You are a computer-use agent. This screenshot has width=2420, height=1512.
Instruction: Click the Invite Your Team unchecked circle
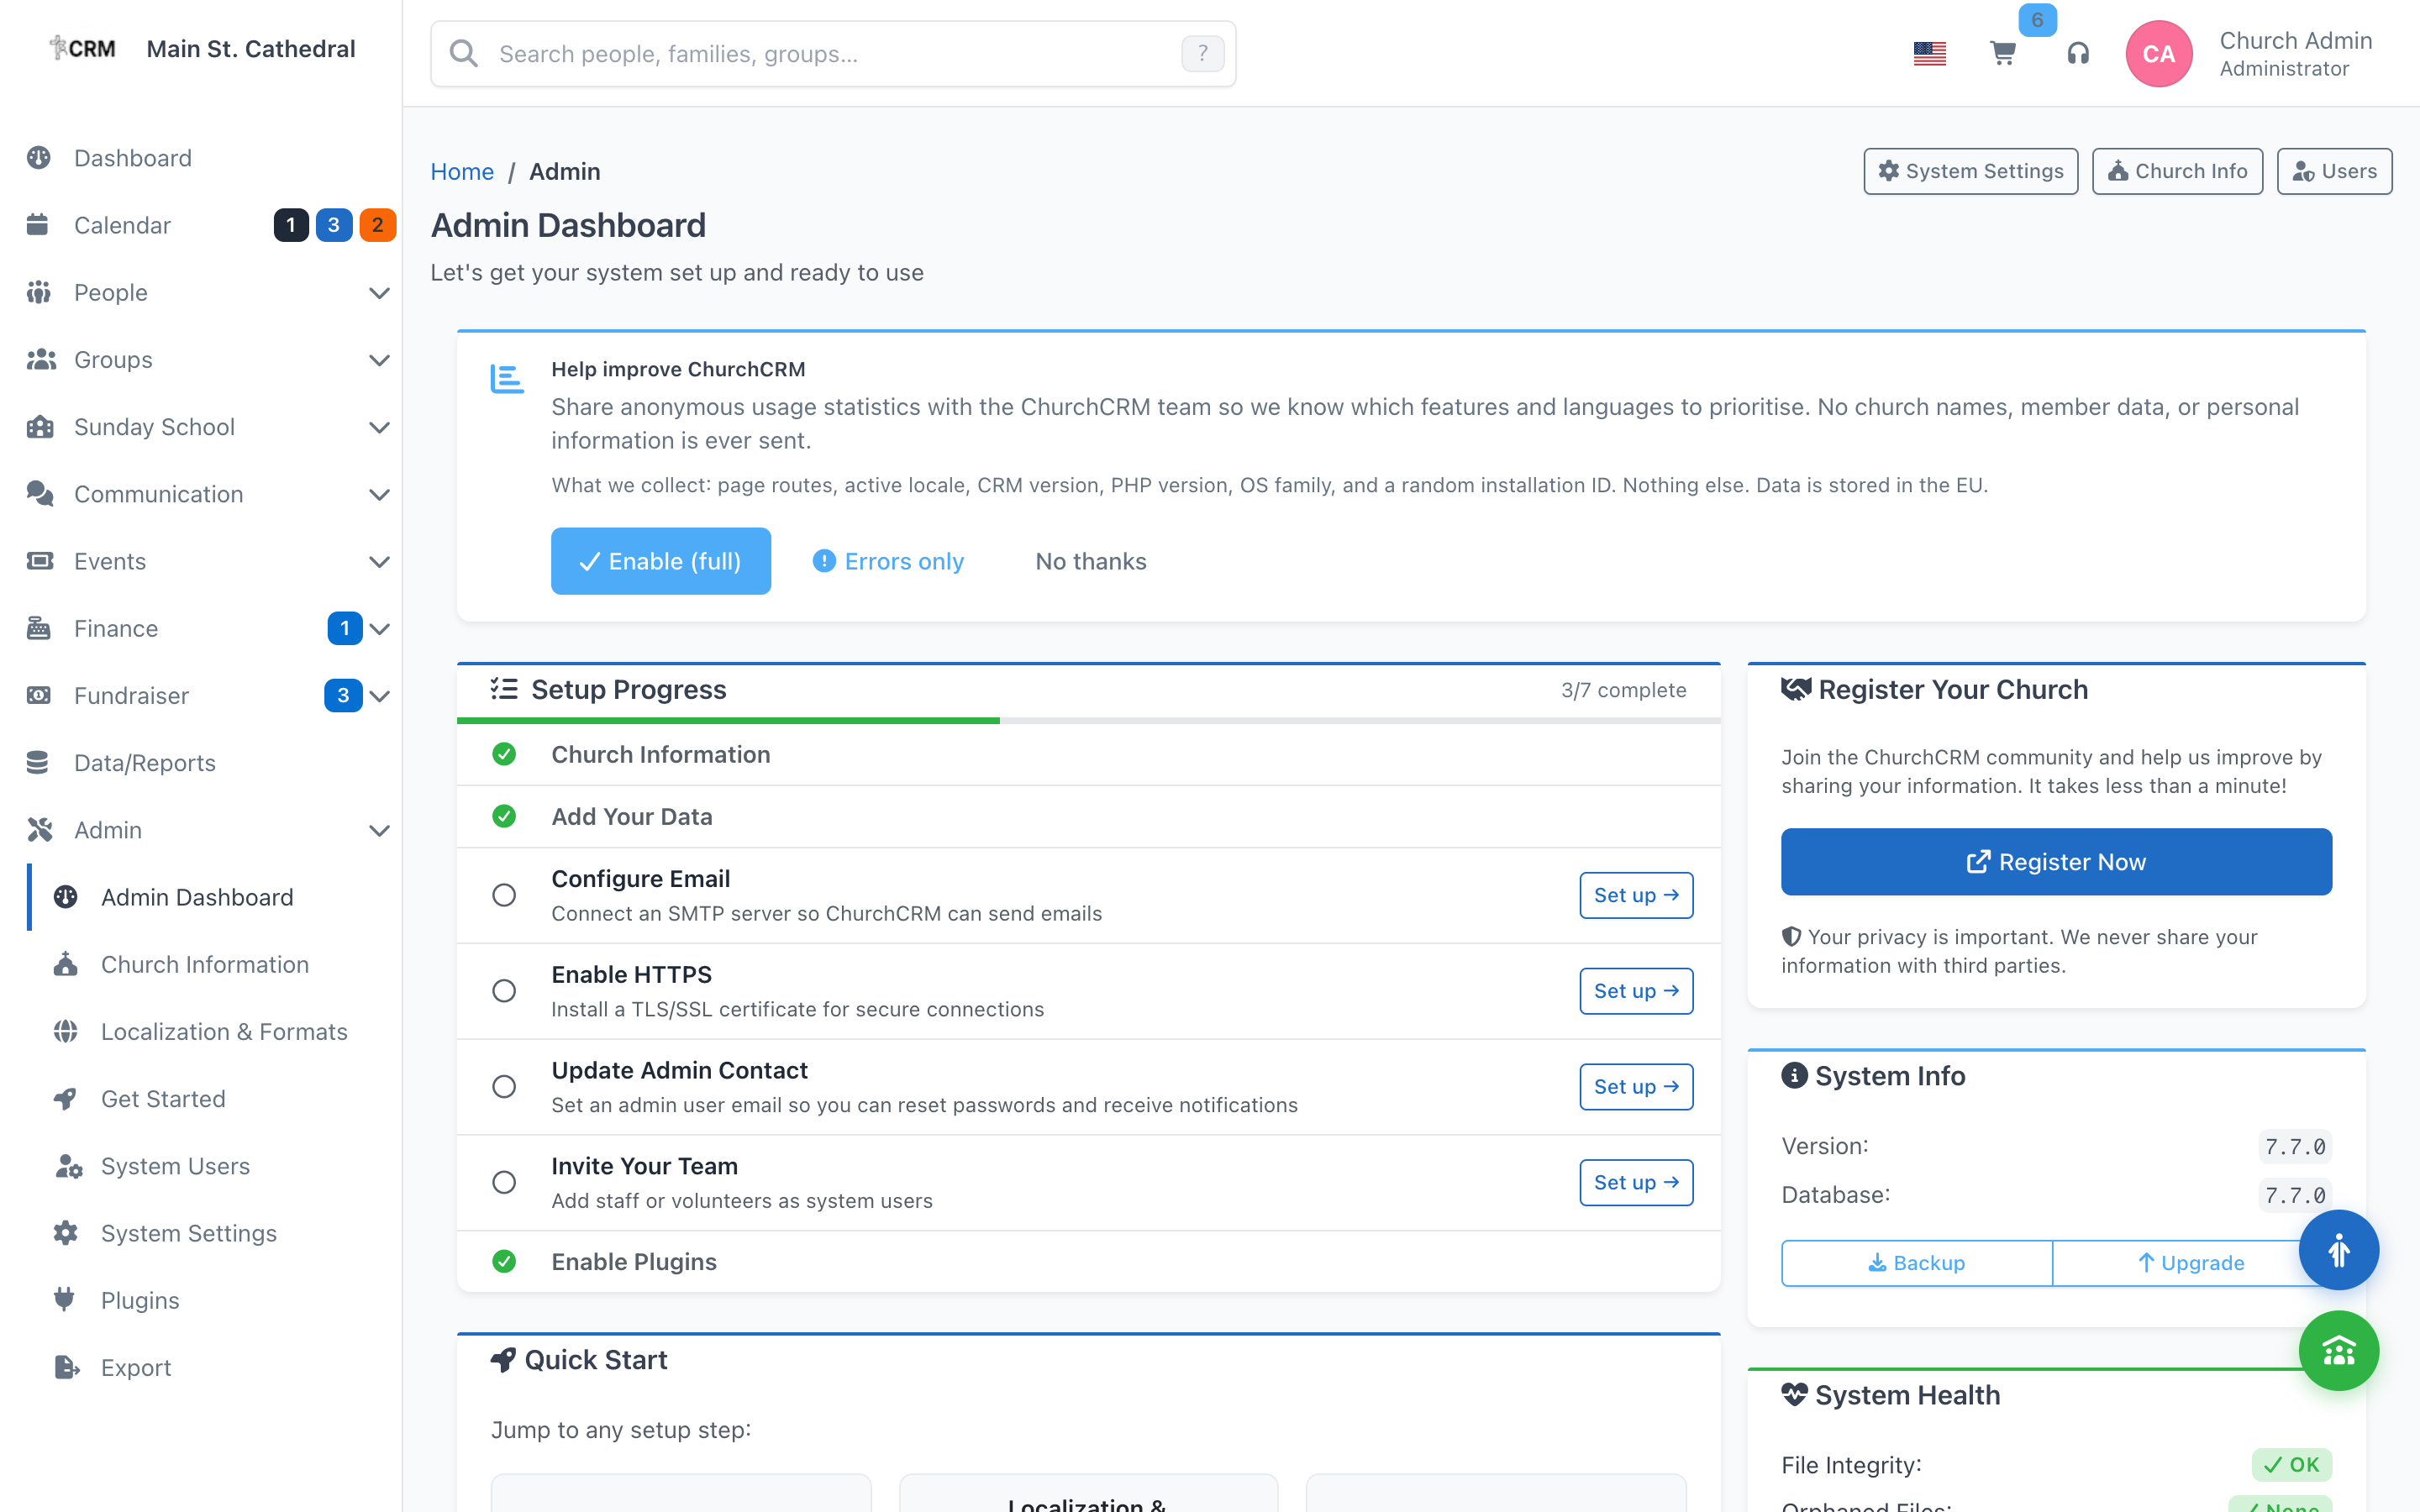[504, 1182]
